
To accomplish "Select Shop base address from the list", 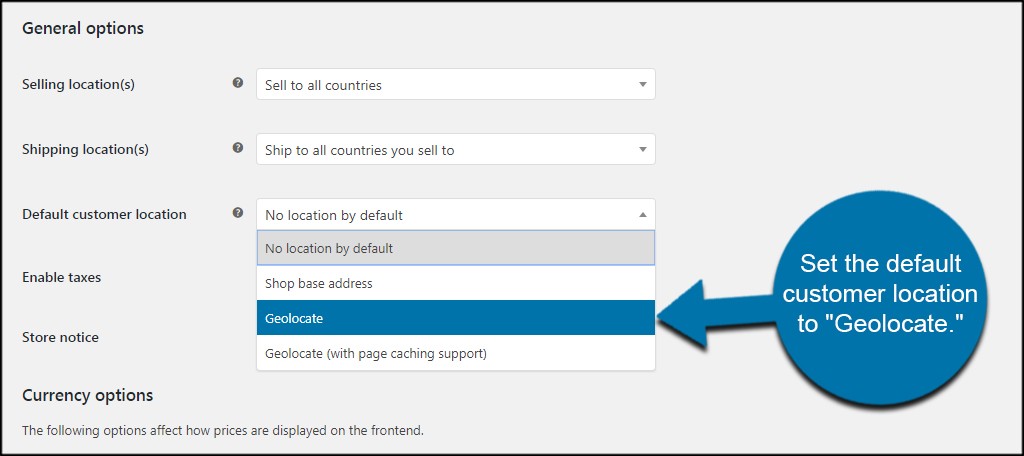I will click(456, 284).
